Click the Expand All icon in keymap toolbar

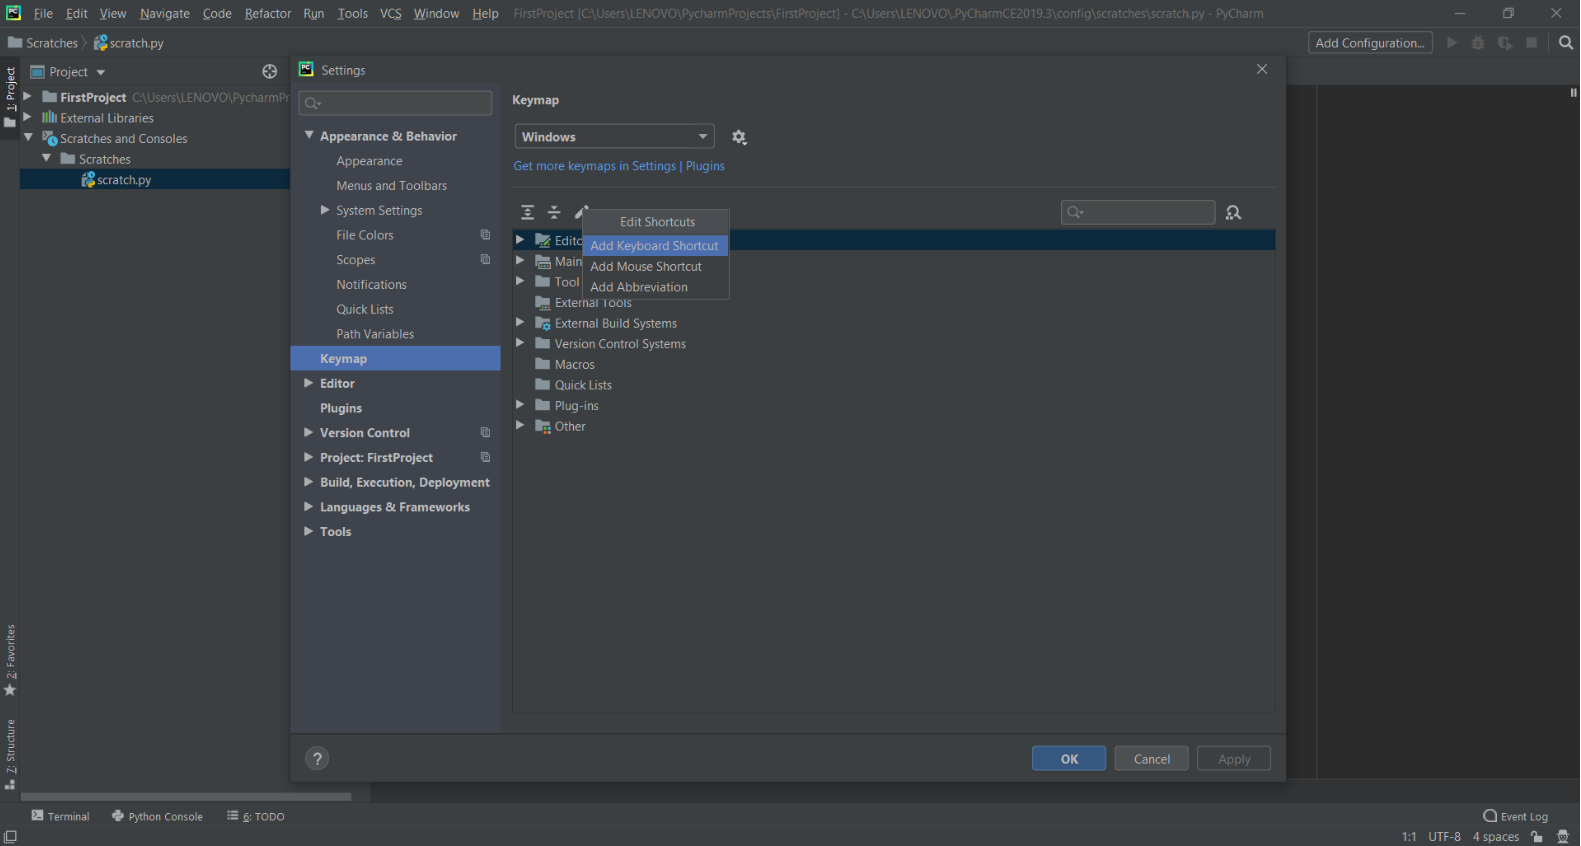(x=528, y=212)
